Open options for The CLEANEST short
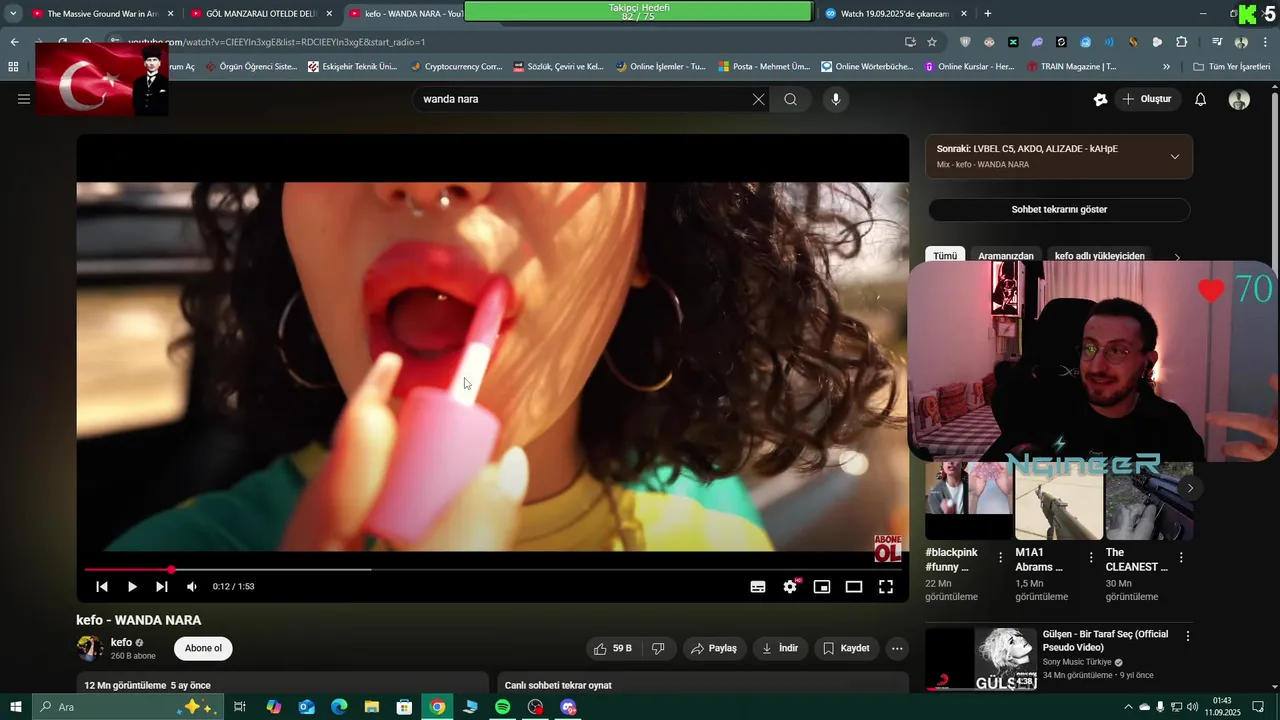 pos(1181,558)
